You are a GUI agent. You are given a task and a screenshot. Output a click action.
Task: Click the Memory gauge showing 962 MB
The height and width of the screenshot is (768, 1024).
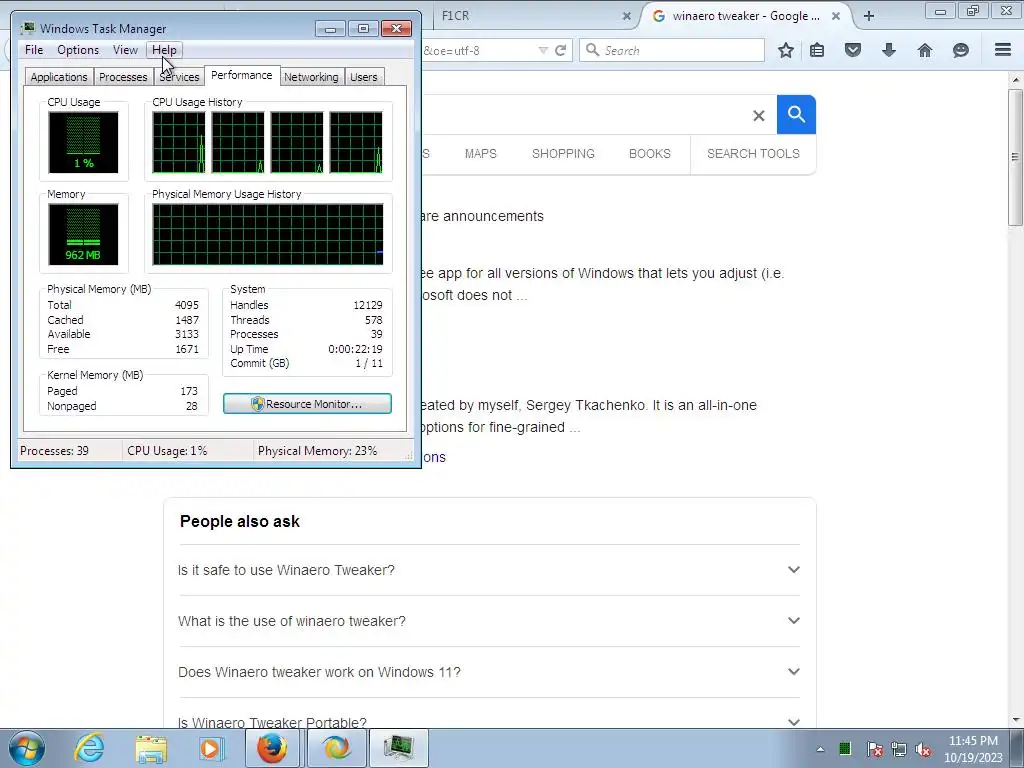(x=84, y=234)
